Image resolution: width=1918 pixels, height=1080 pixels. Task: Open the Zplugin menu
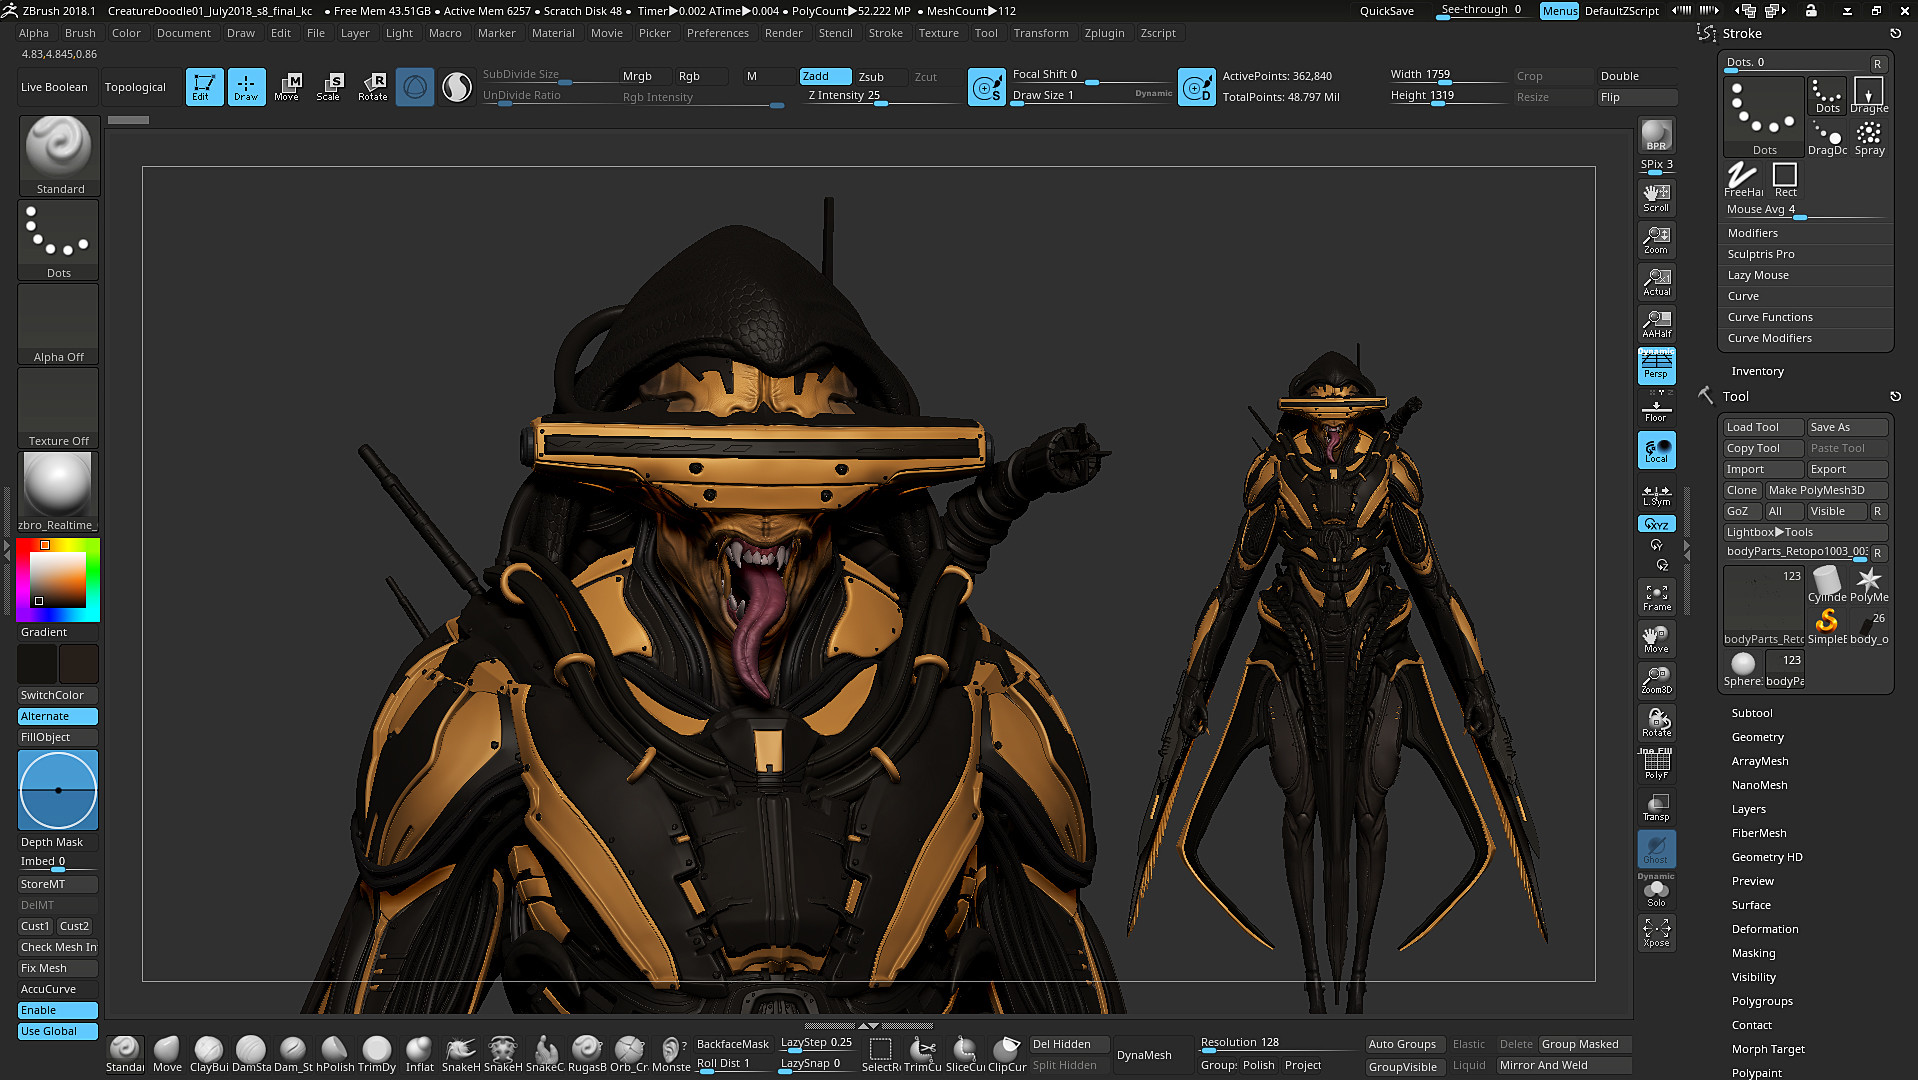[1104, 33]
